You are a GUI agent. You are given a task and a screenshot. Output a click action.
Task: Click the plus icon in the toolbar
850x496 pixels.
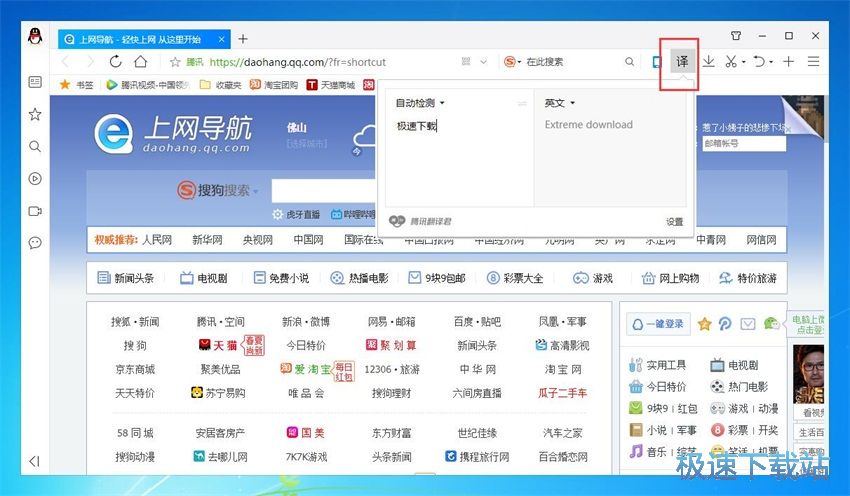(789, 62)
